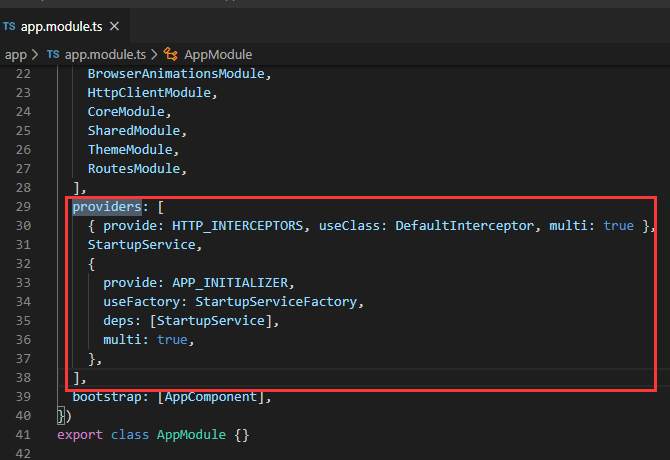Click the AppModule breadcrumb symbol
Image resolution: width=670 pixels, height=460 pixels.
(x=218, y=55)
